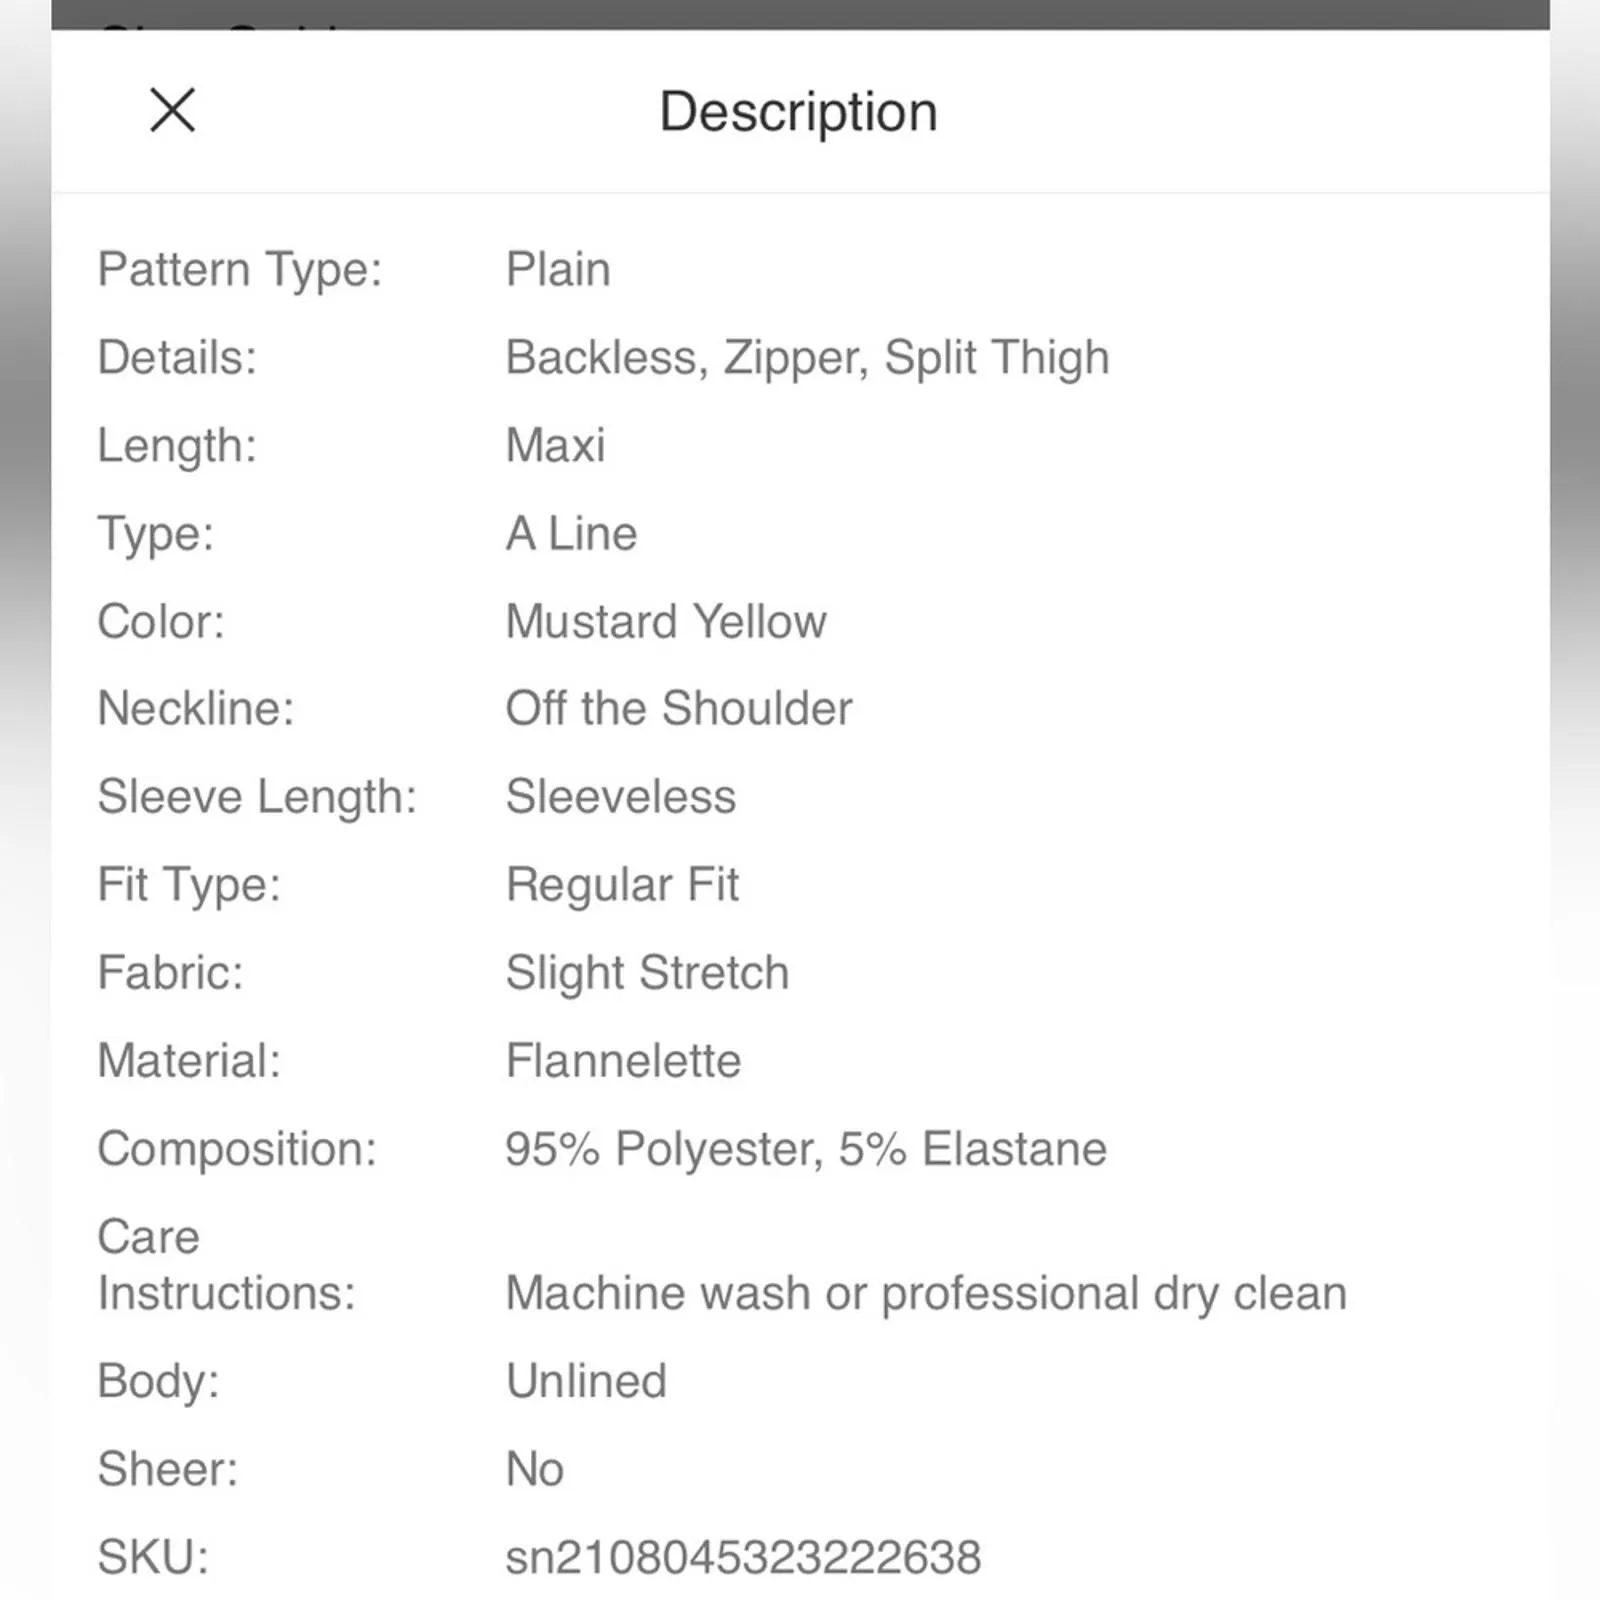The width and height of the screenshot is (1600, 1600).
Task: Tap the Sleeve Length label
Action: 257,798
